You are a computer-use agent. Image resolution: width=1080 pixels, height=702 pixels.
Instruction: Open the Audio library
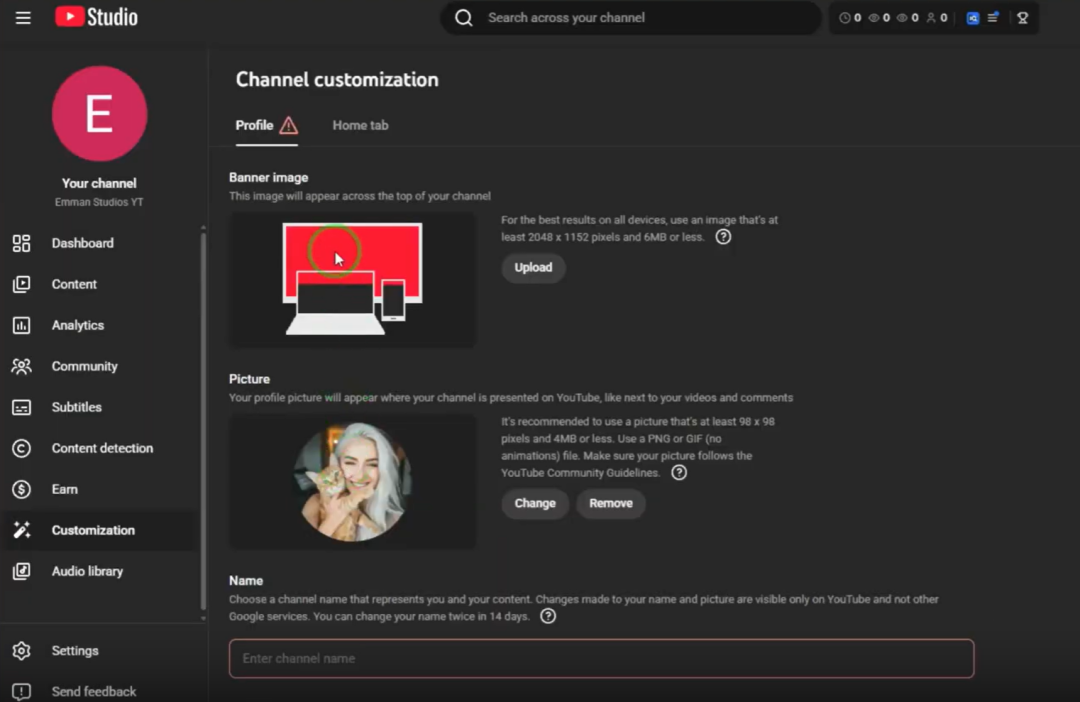[x=87, y=571]
